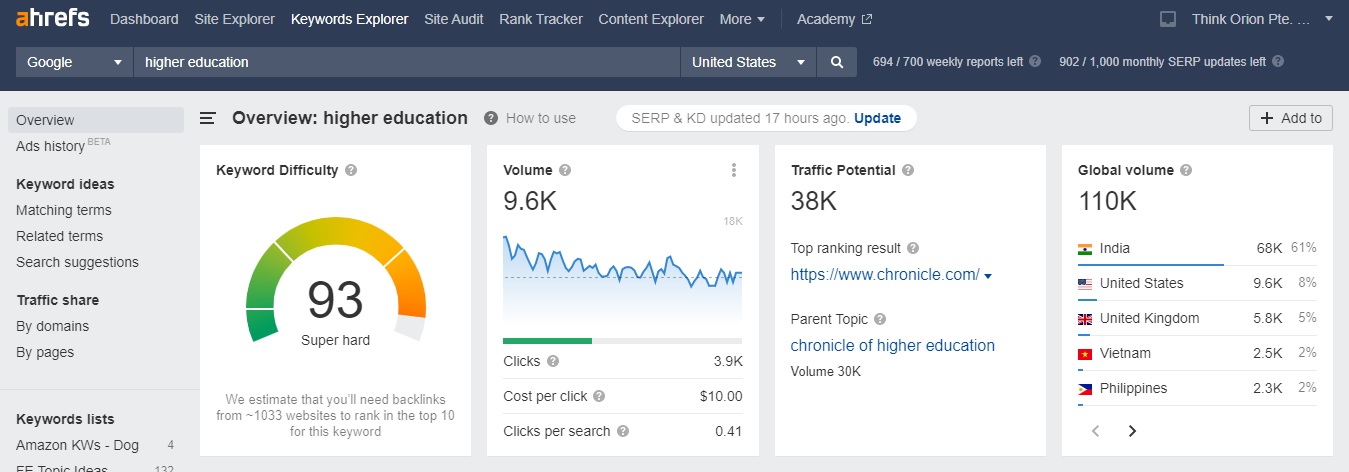Click the Update link for SERP & KD
This screenshot has width=1349, height=472.
(x=877, y=118)
